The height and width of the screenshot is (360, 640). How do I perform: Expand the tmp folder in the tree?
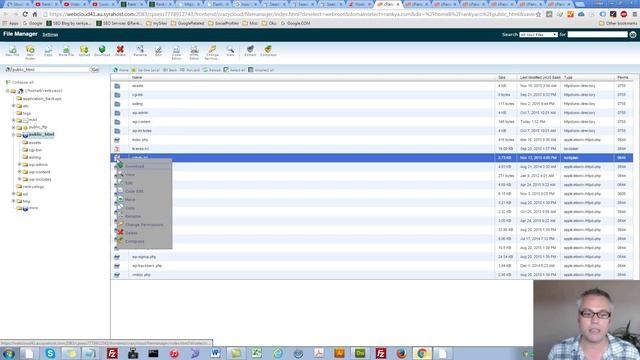pos(13,202)
